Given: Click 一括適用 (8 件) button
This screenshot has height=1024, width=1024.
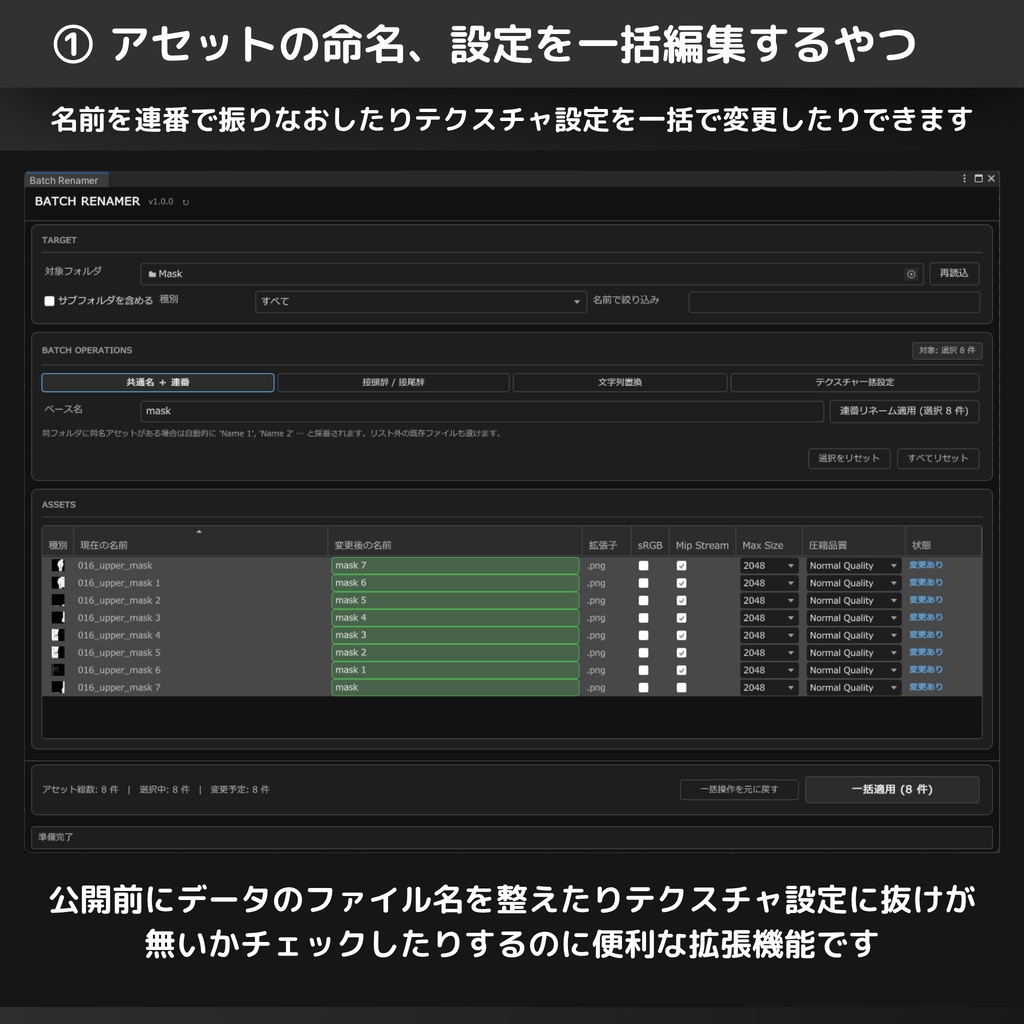Looking at the screenshot, I should (x=891, y=790).
